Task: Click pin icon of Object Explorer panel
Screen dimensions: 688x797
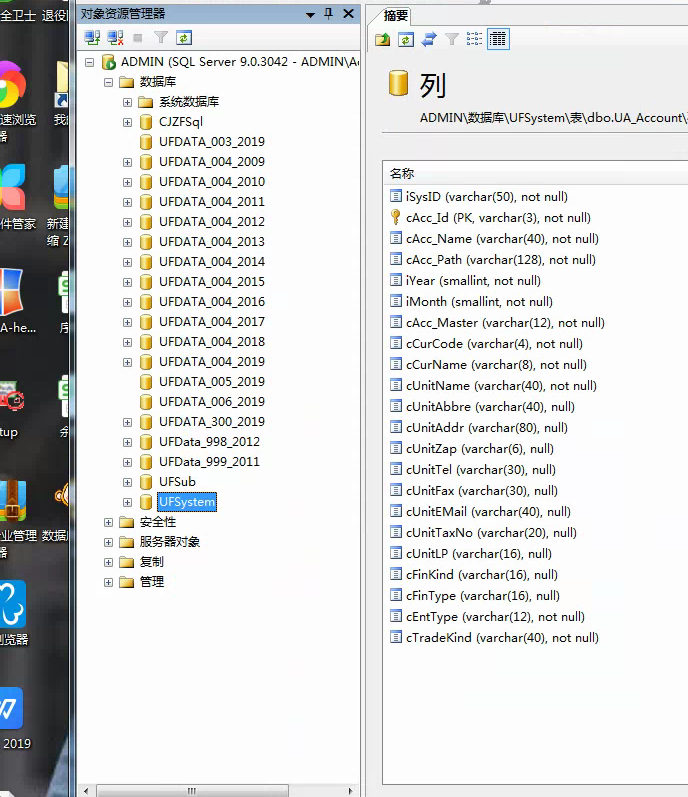Action: [x=329, y=14]
